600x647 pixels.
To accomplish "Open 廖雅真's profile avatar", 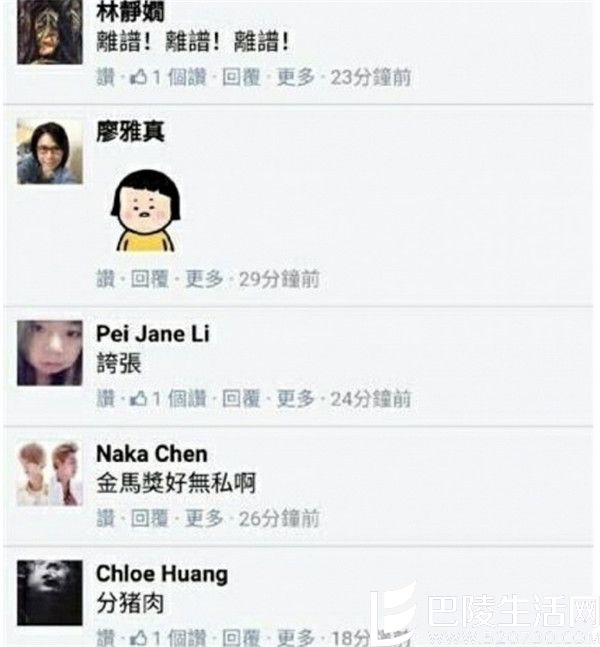I will tap(50, 151).
